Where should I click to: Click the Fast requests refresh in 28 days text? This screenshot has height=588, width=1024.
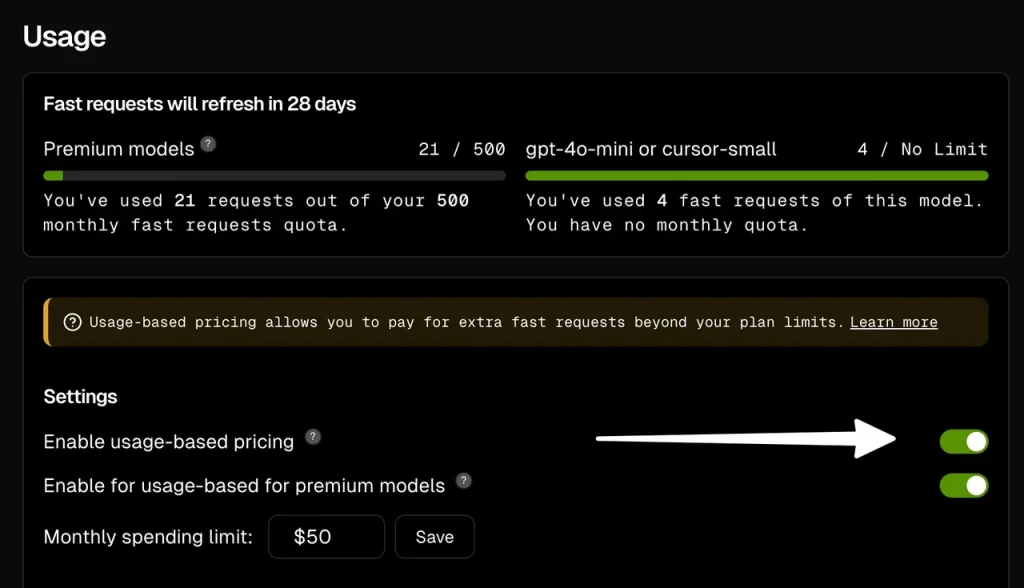(200, 104)
